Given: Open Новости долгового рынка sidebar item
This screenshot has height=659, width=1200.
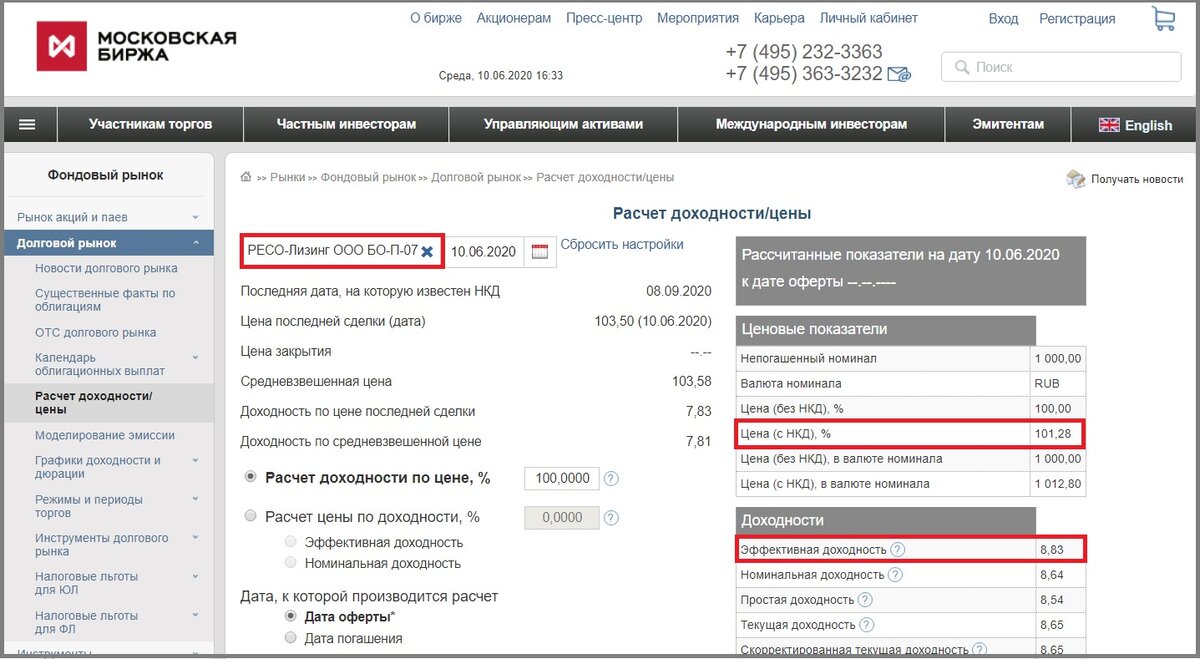Looking at the screenshot, I should coord(106,268).
